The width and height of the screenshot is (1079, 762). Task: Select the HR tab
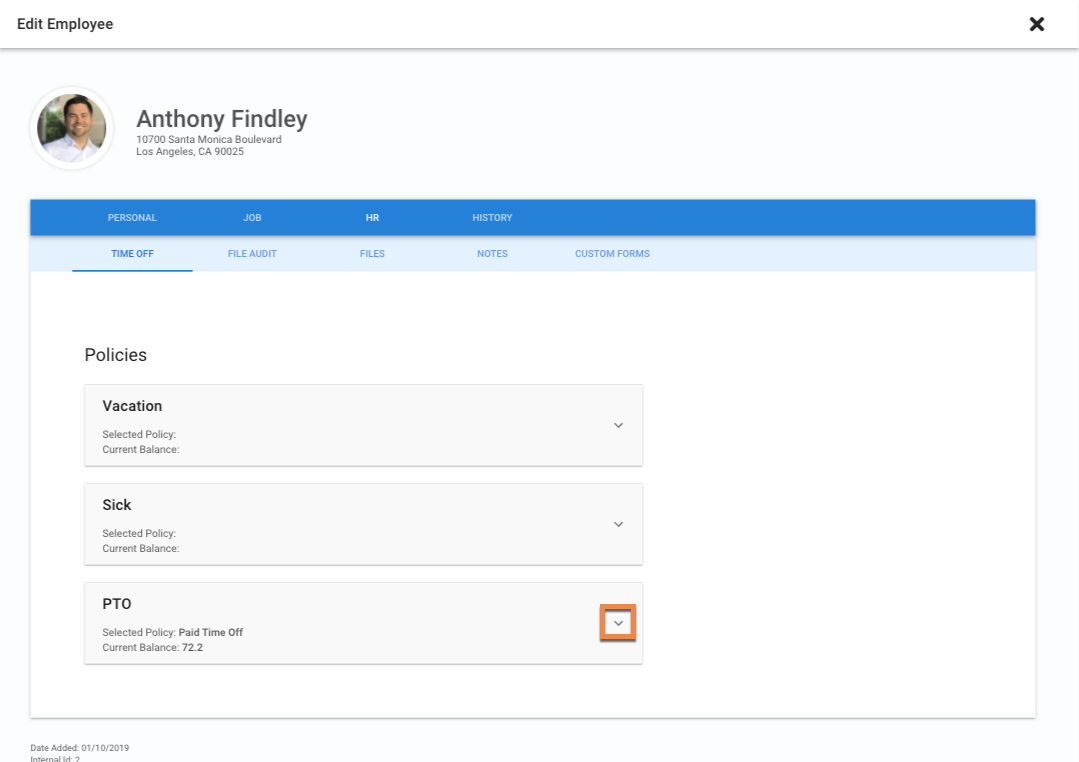point(372,218)
